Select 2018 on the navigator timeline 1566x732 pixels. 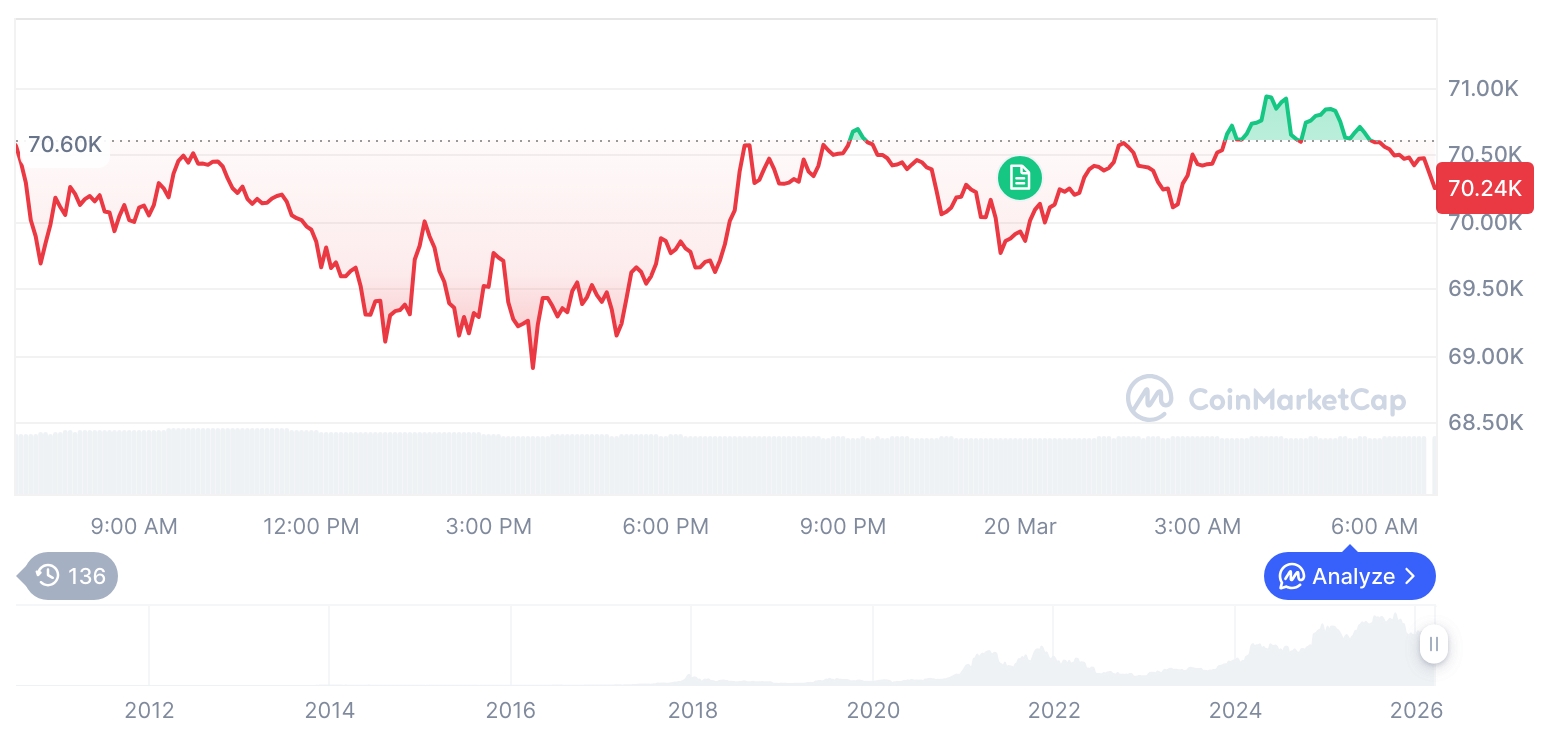point(692,710)
